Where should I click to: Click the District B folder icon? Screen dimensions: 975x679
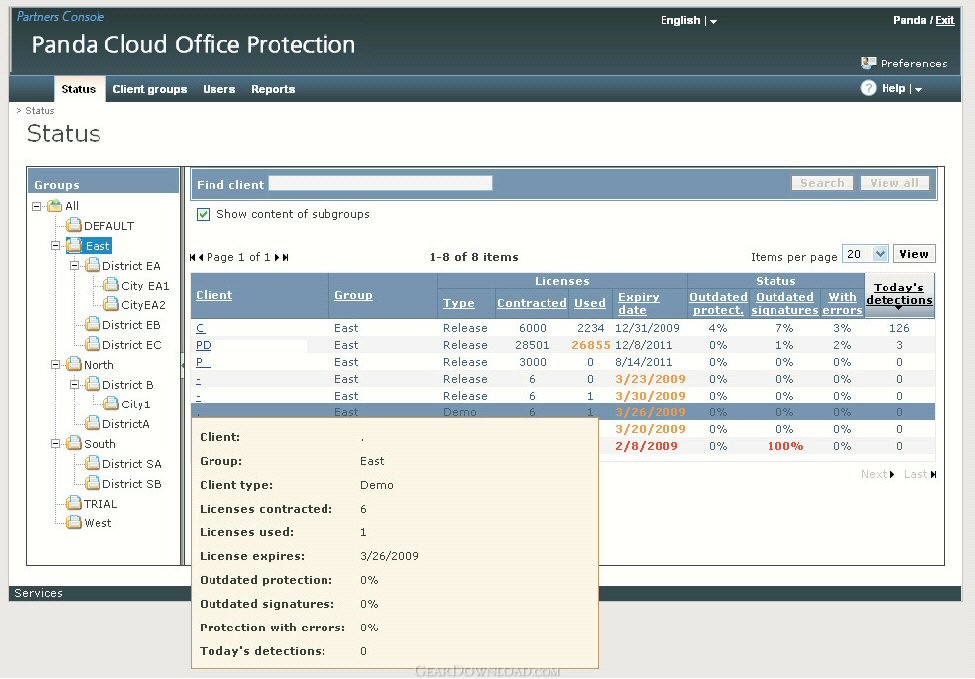93,384
